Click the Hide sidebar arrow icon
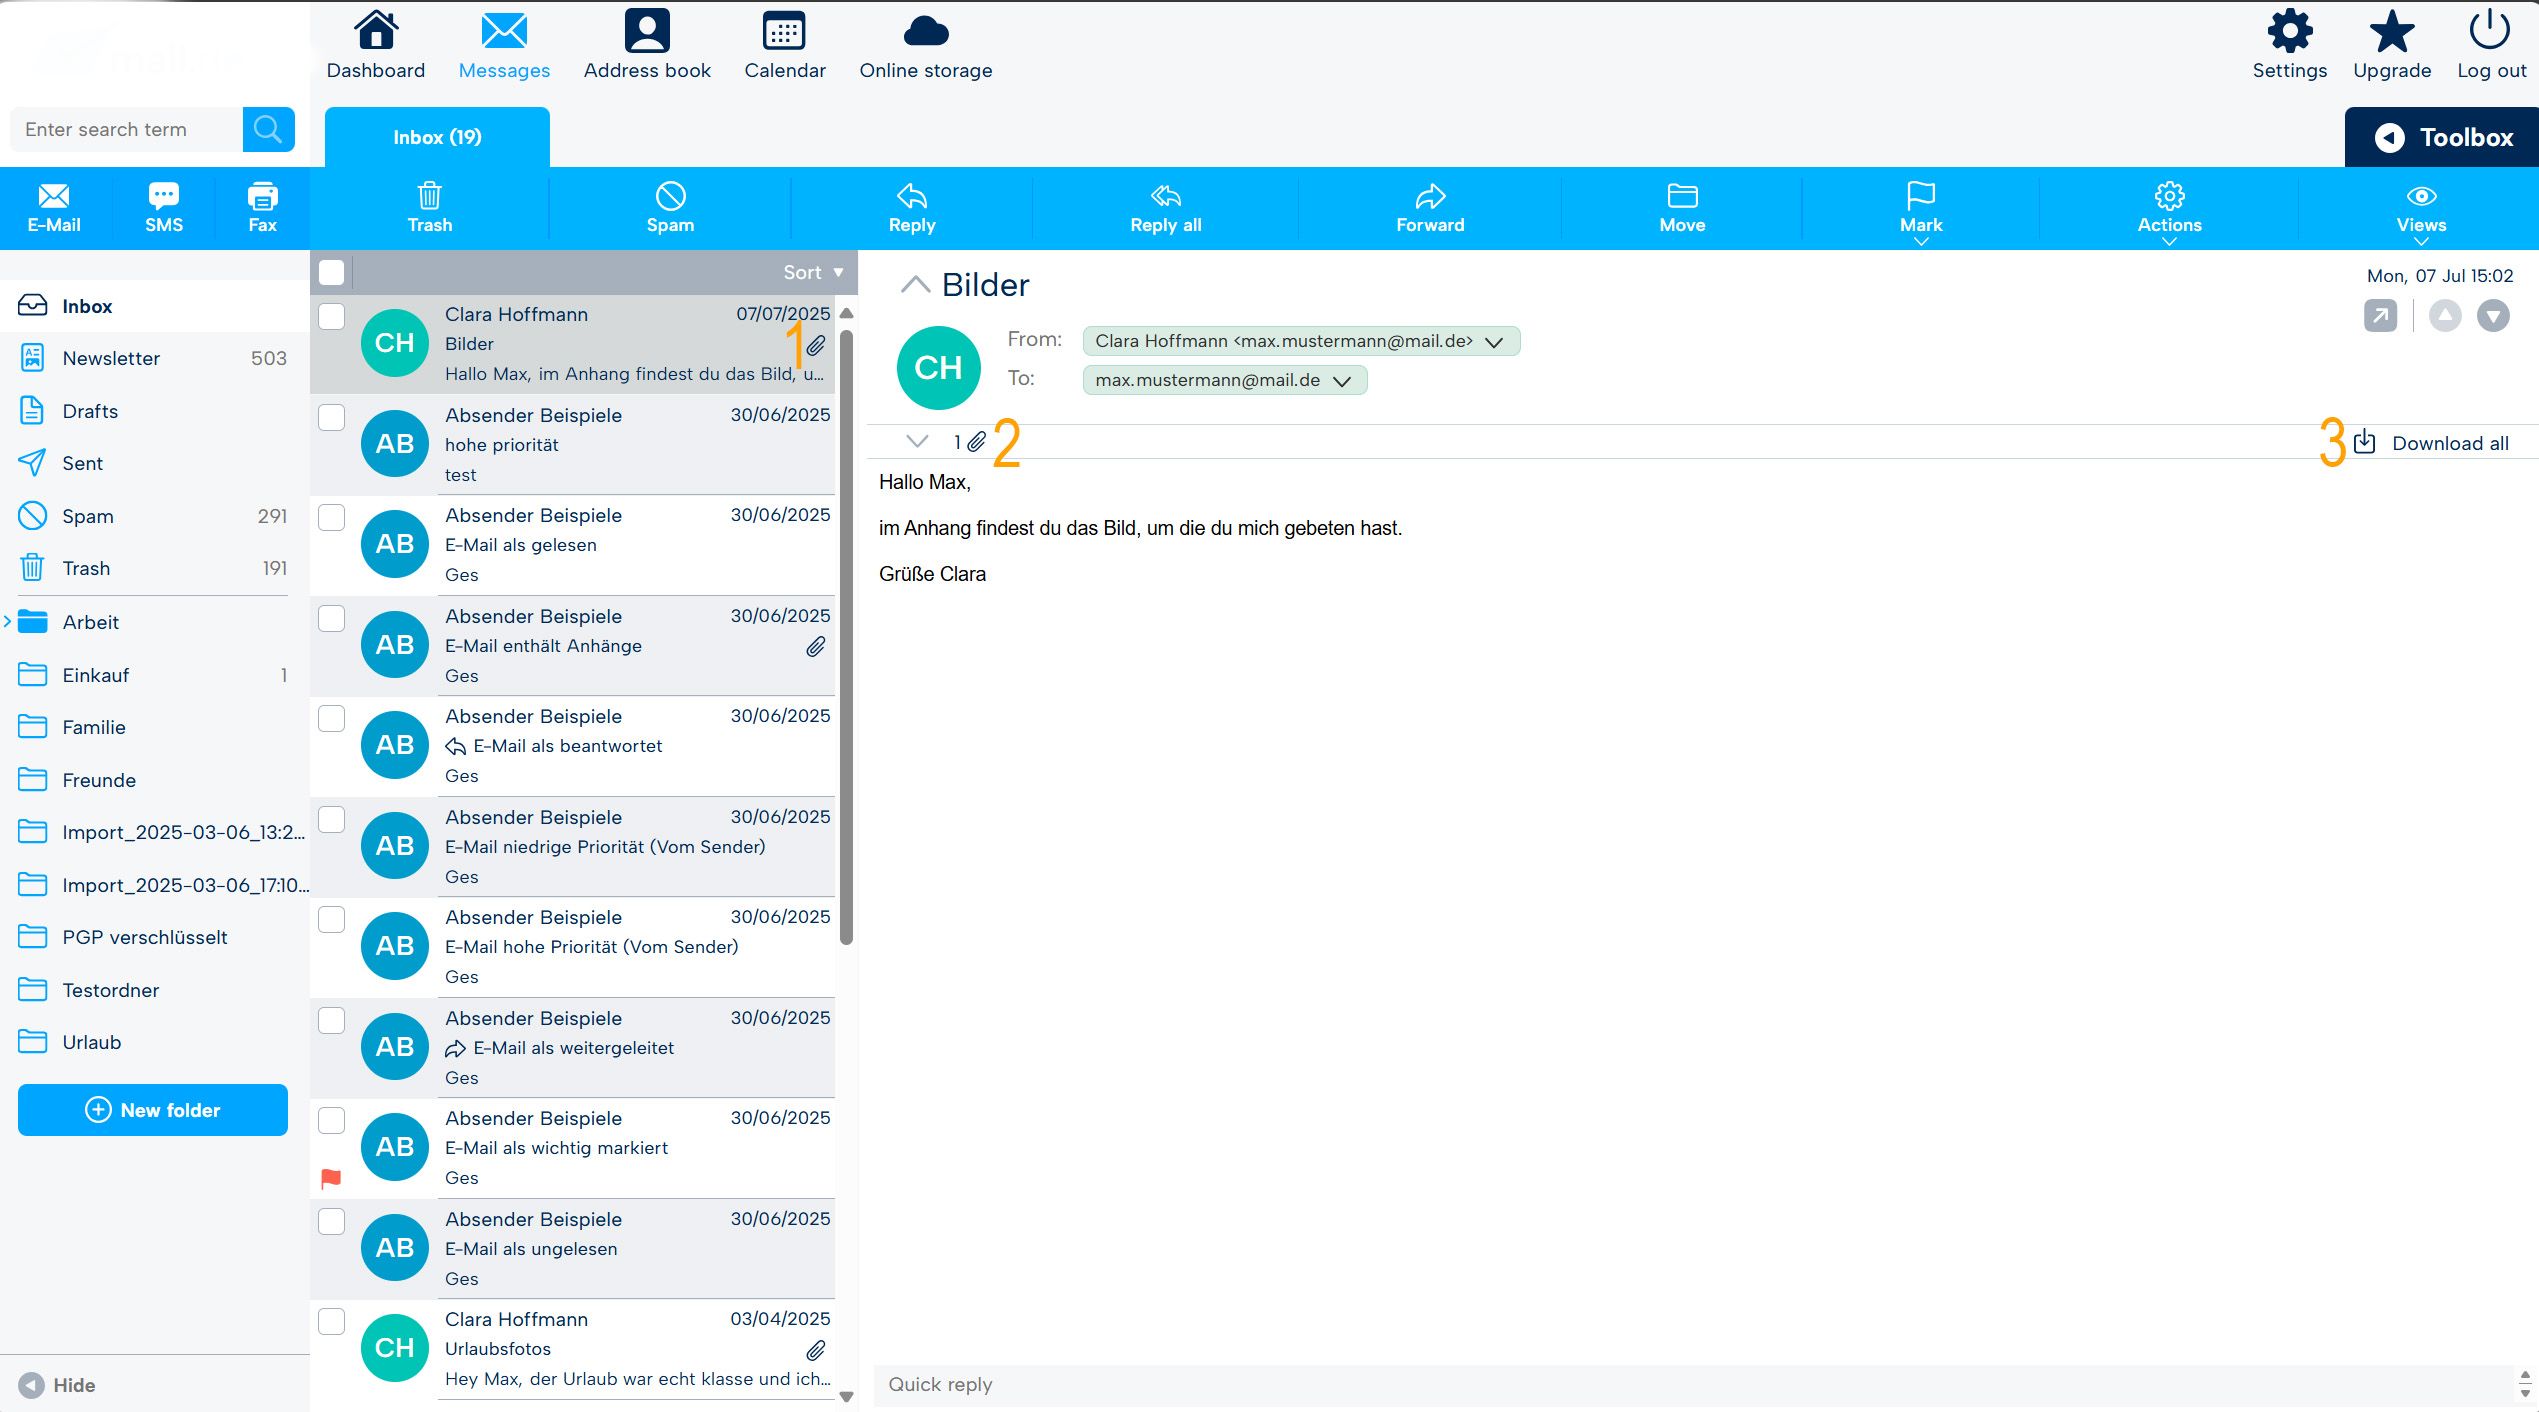 31,1385
